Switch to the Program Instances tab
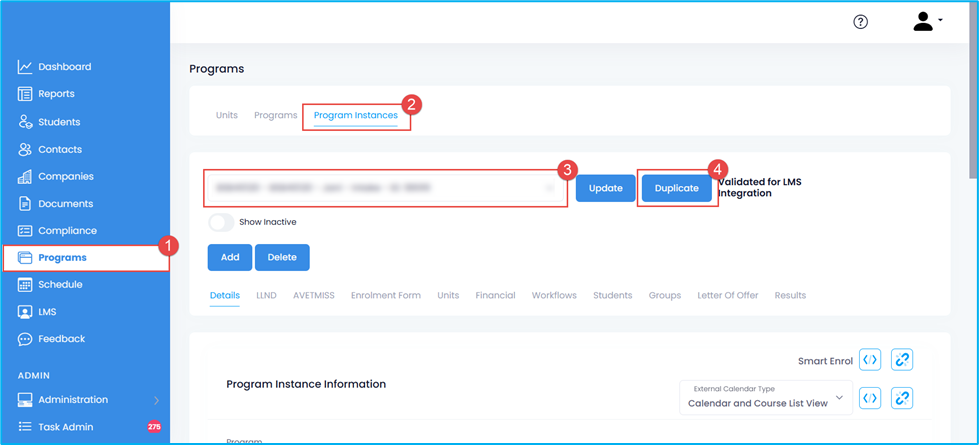 (x=355, y=116)
